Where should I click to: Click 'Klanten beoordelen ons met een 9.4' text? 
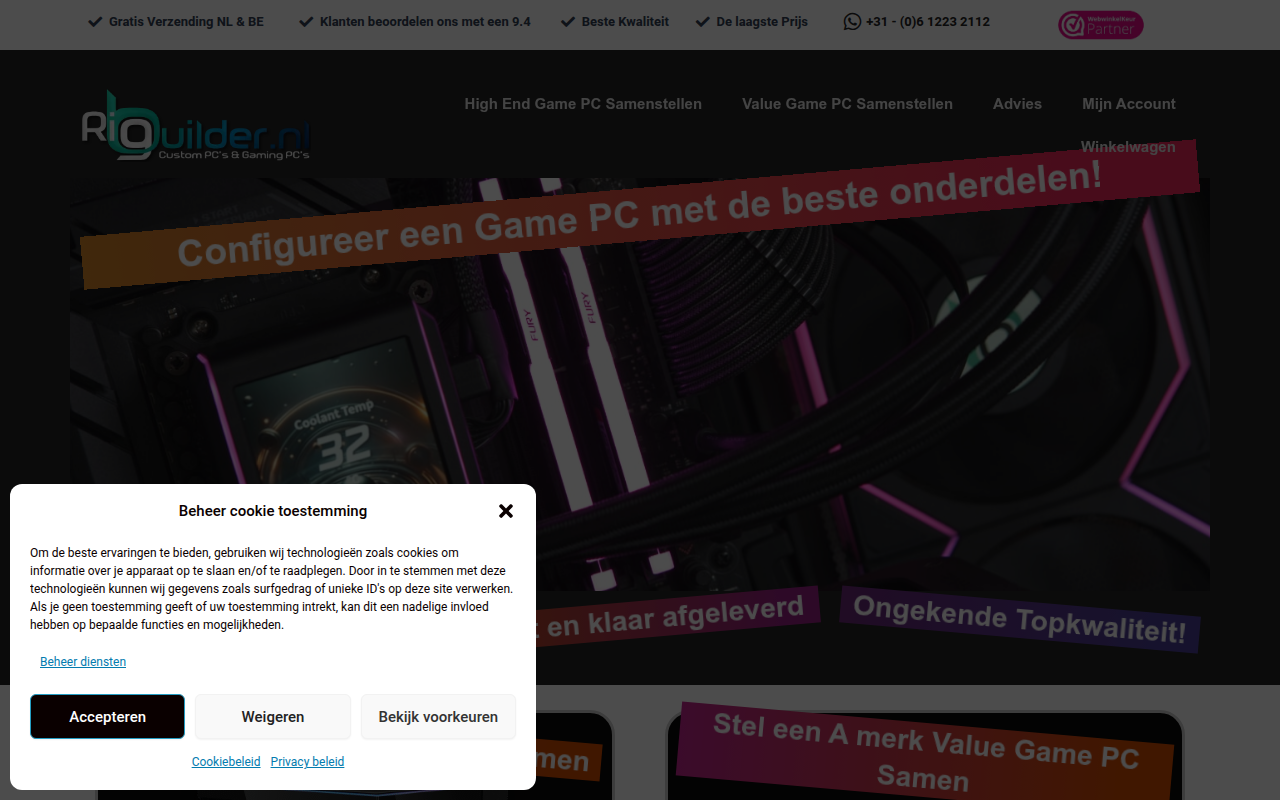point(425,21)
